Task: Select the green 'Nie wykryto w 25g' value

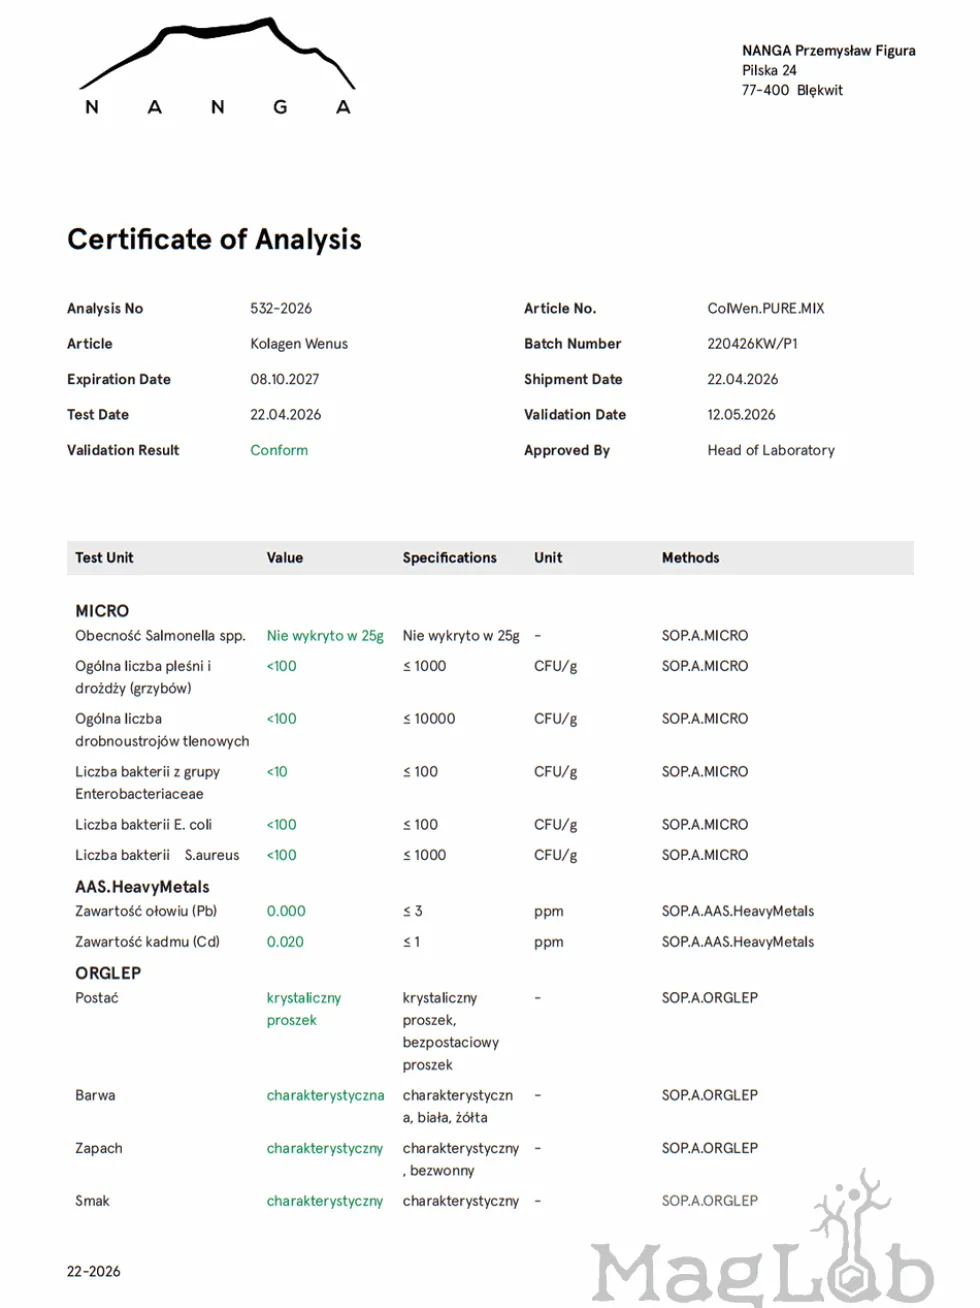Action: click(325, 636)
